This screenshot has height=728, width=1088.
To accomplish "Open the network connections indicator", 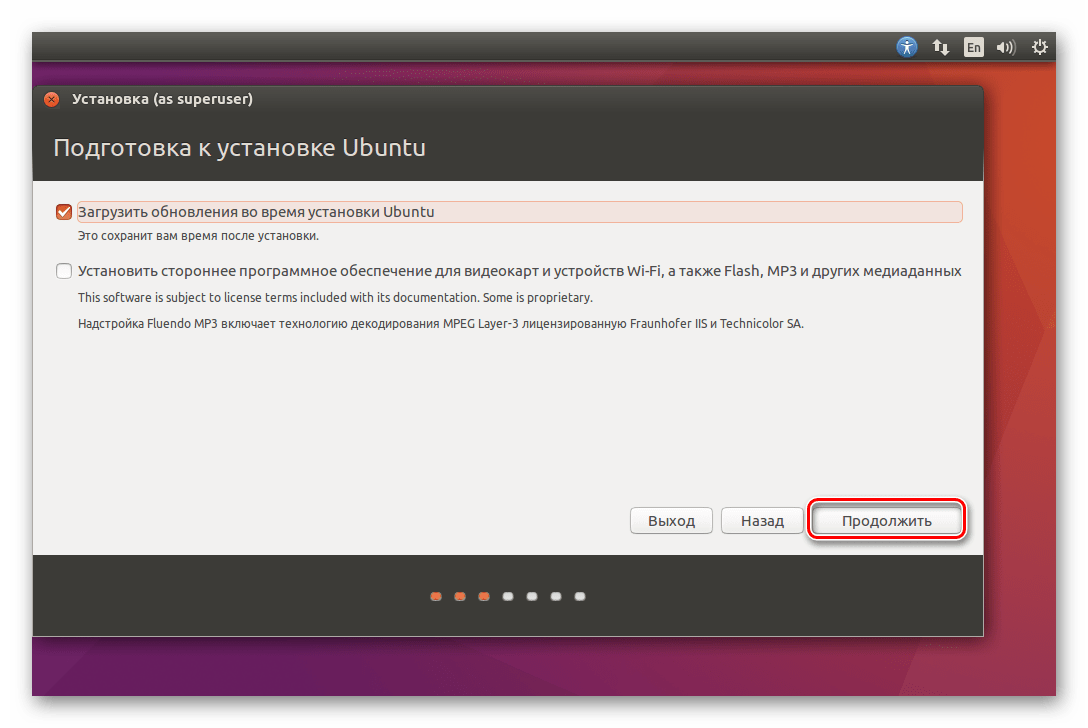I will (x=940, y=47).
